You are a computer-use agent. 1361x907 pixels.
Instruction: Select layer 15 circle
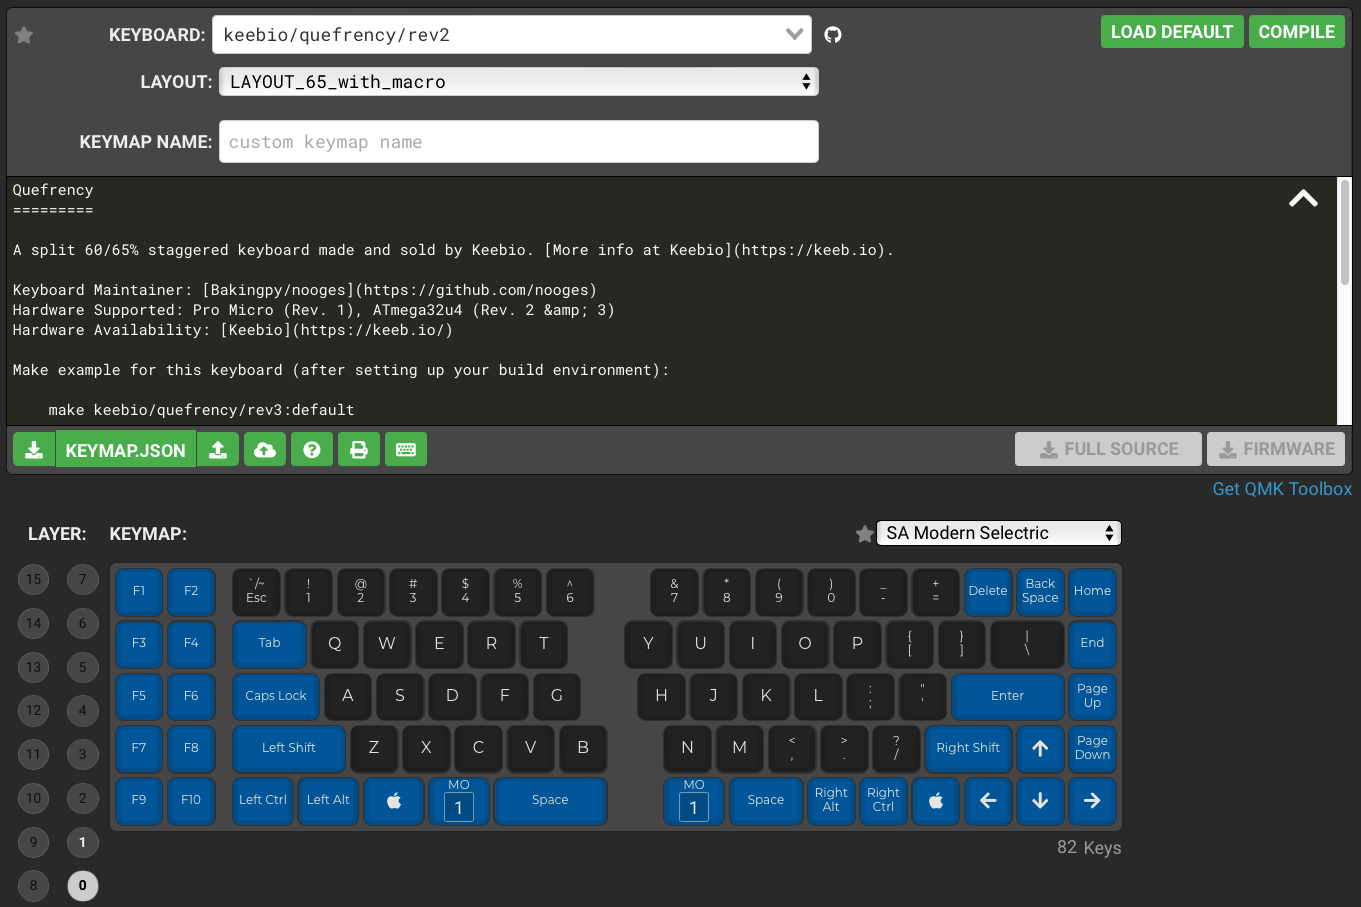34,579
